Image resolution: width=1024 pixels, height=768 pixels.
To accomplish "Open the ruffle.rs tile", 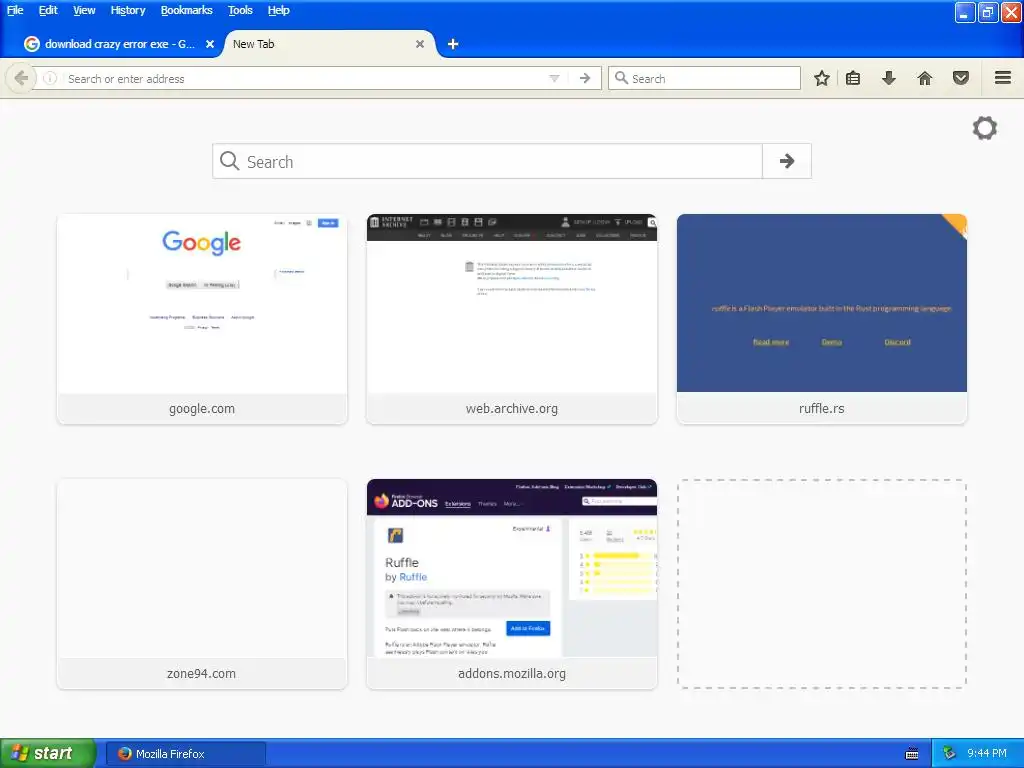I will click(822, 319).
